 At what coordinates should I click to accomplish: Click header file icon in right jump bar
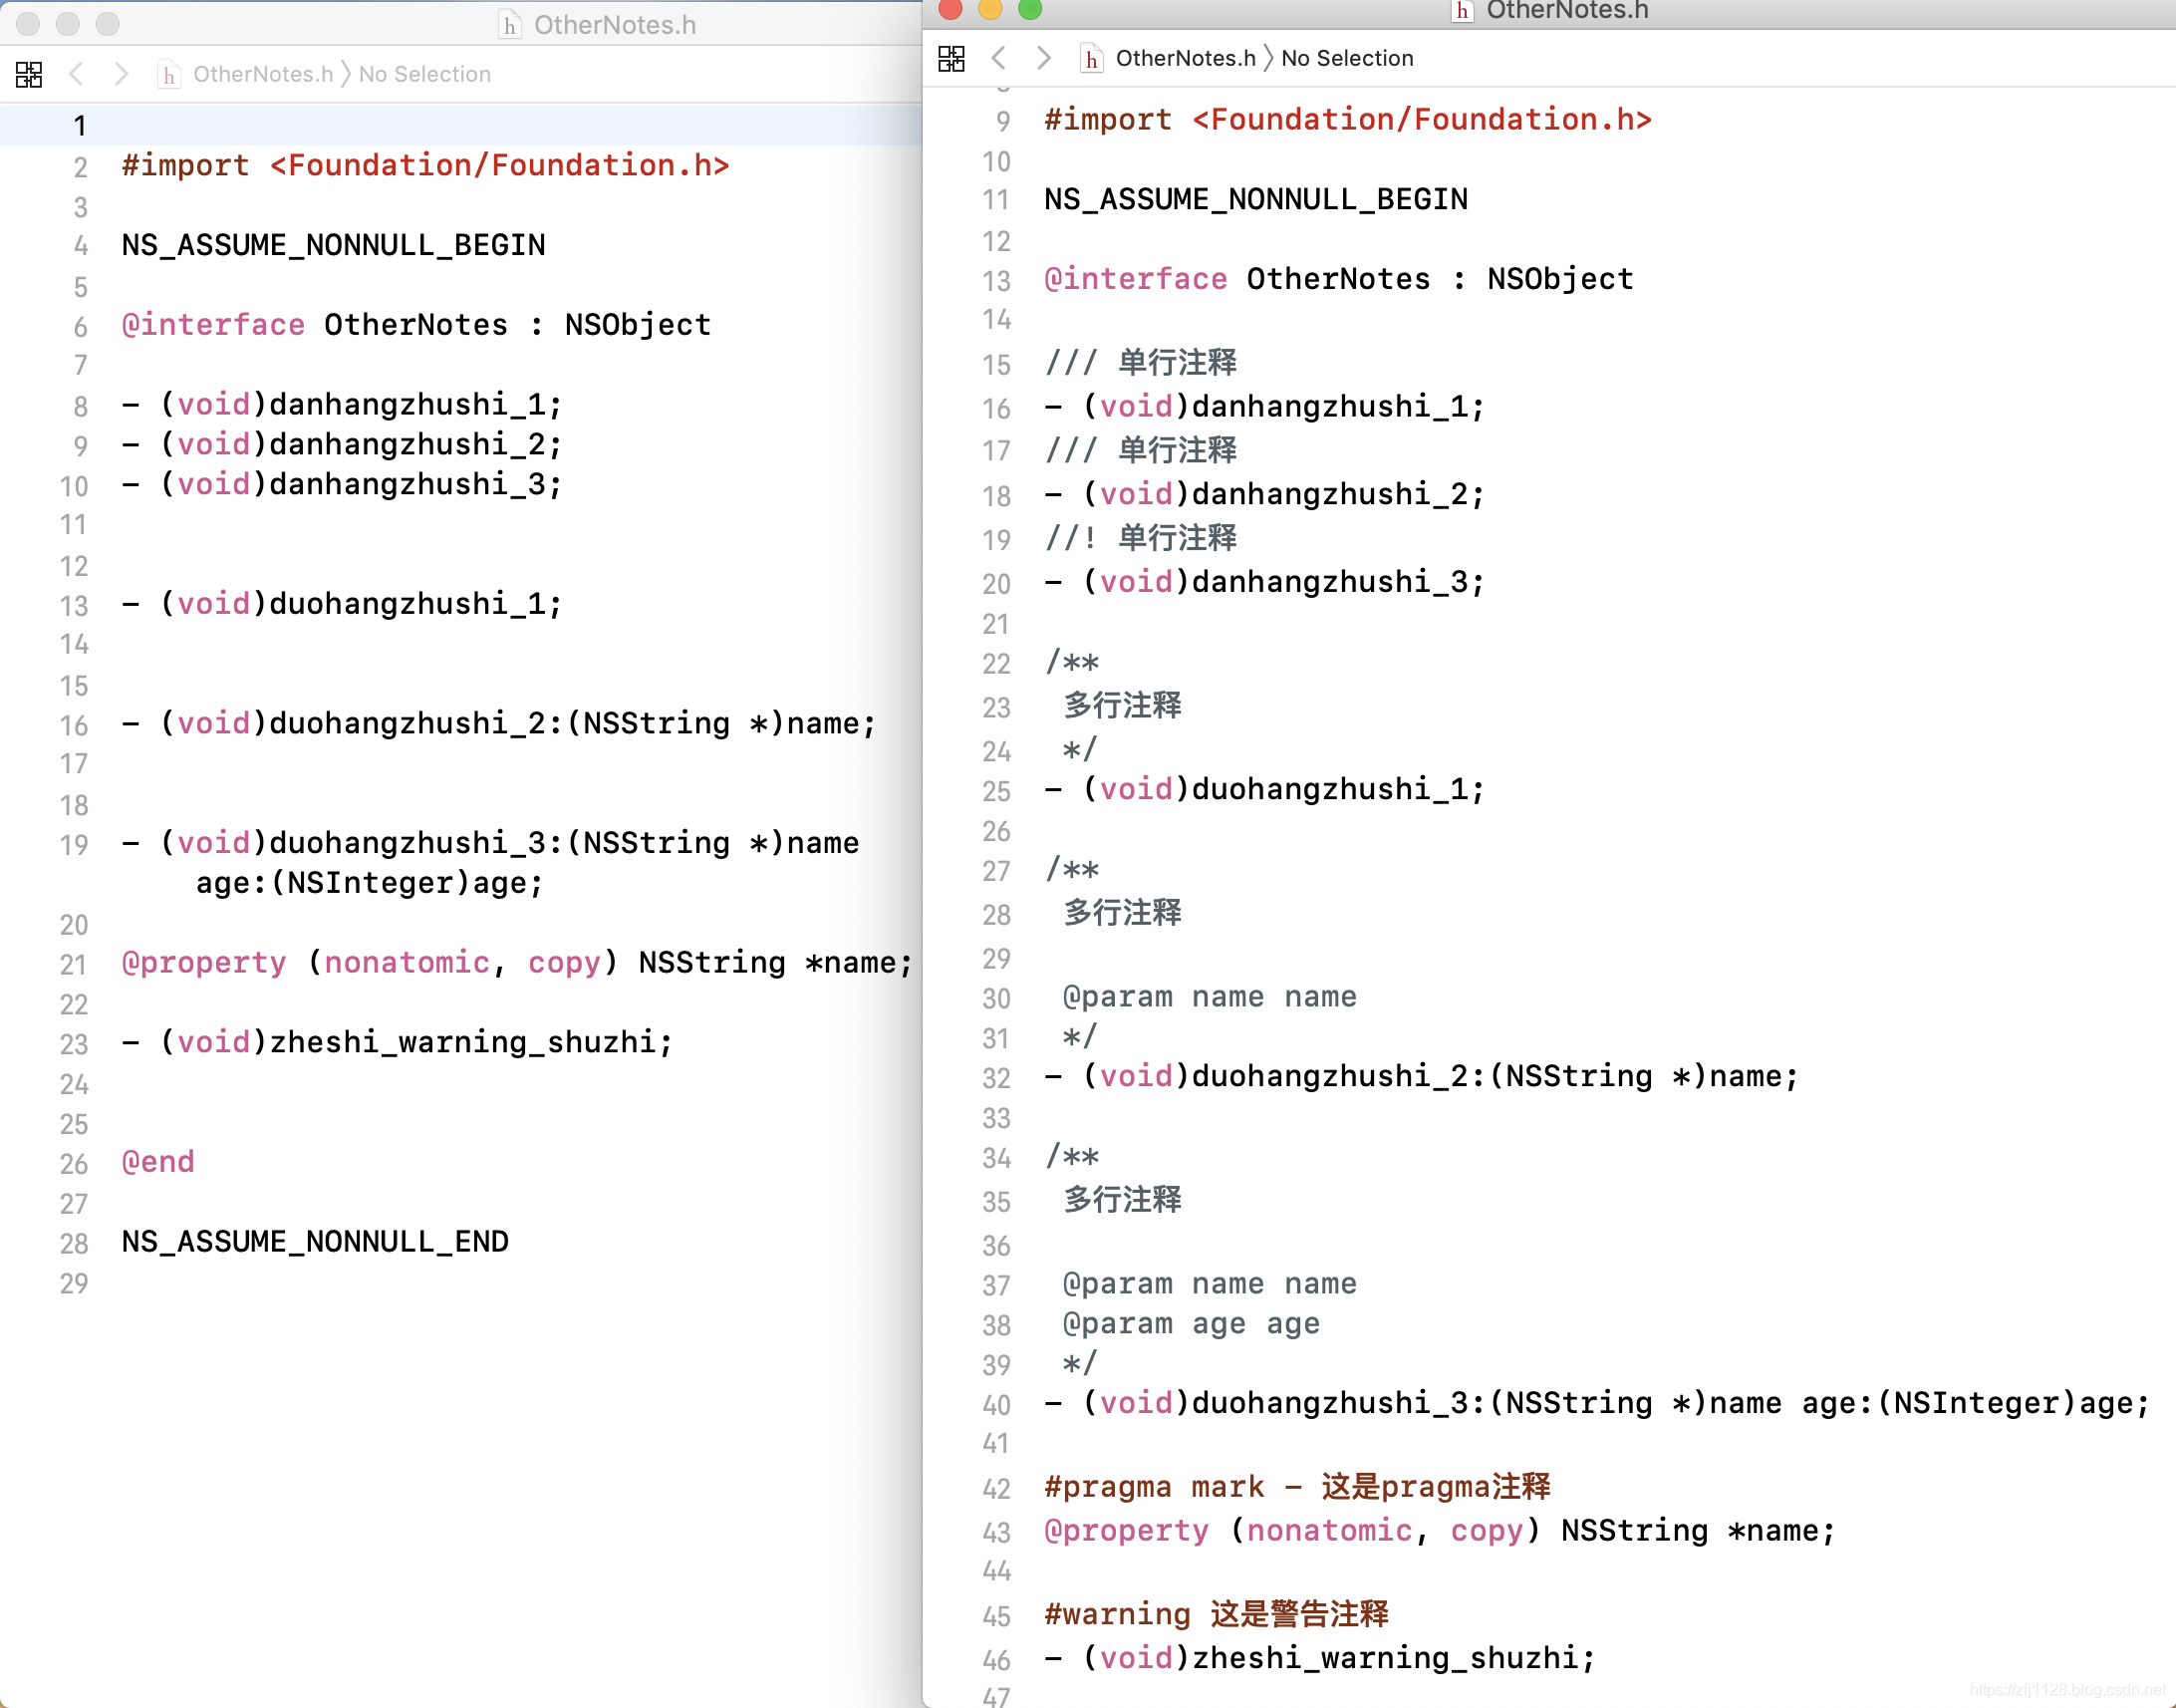1091,59
